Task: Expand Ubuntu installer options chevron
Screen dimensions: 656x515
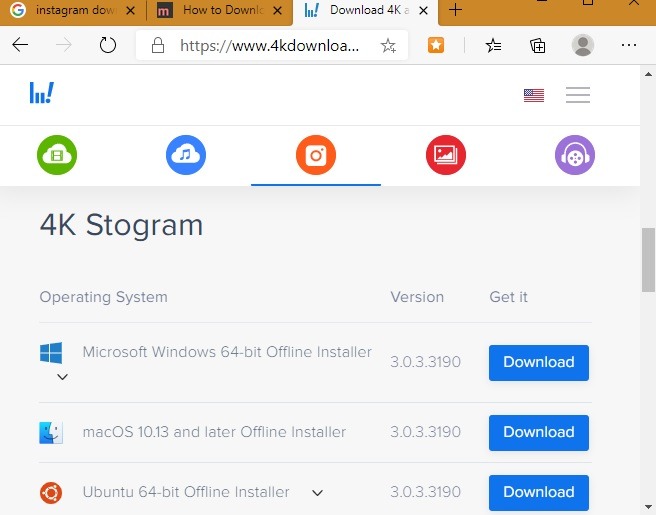Action: [318, 493]
